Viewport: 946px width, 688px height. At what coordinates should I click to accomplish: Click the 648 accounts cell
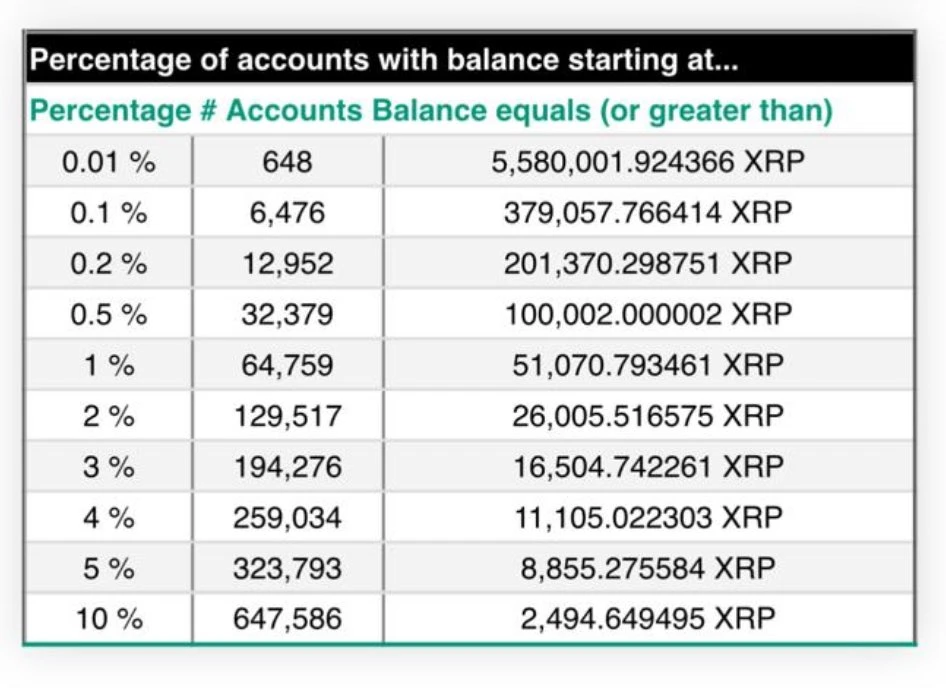pos(287,161)
